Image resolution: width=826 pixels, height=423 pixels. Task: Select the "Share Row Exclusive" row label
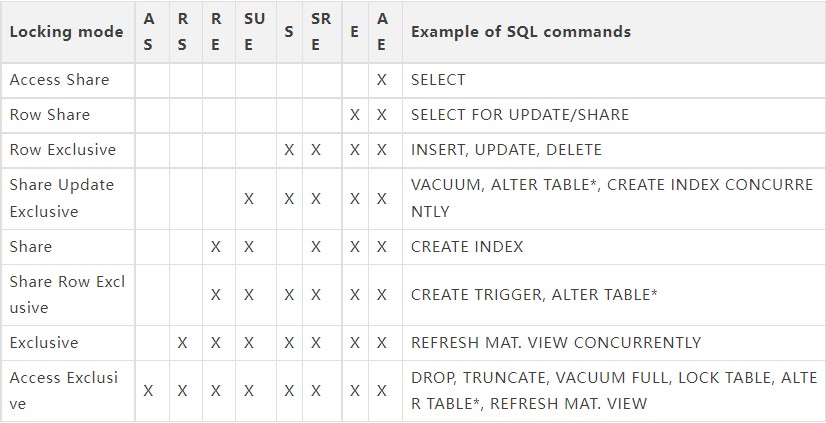(x=66, y=294)
